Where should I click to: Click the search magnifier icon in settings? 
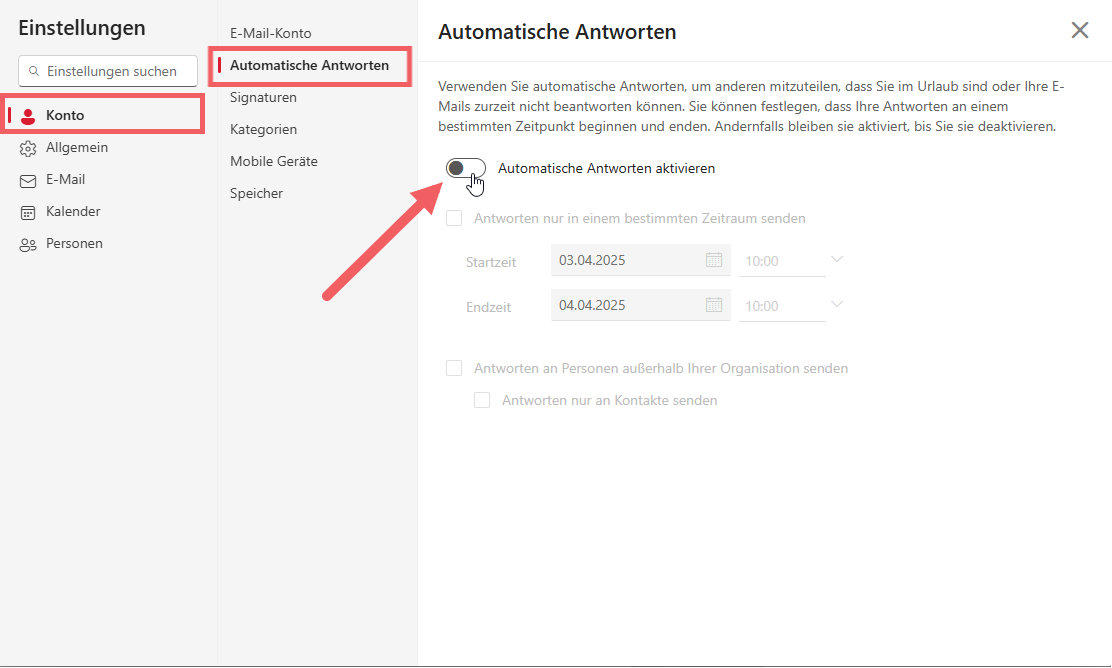click(33, 72)
